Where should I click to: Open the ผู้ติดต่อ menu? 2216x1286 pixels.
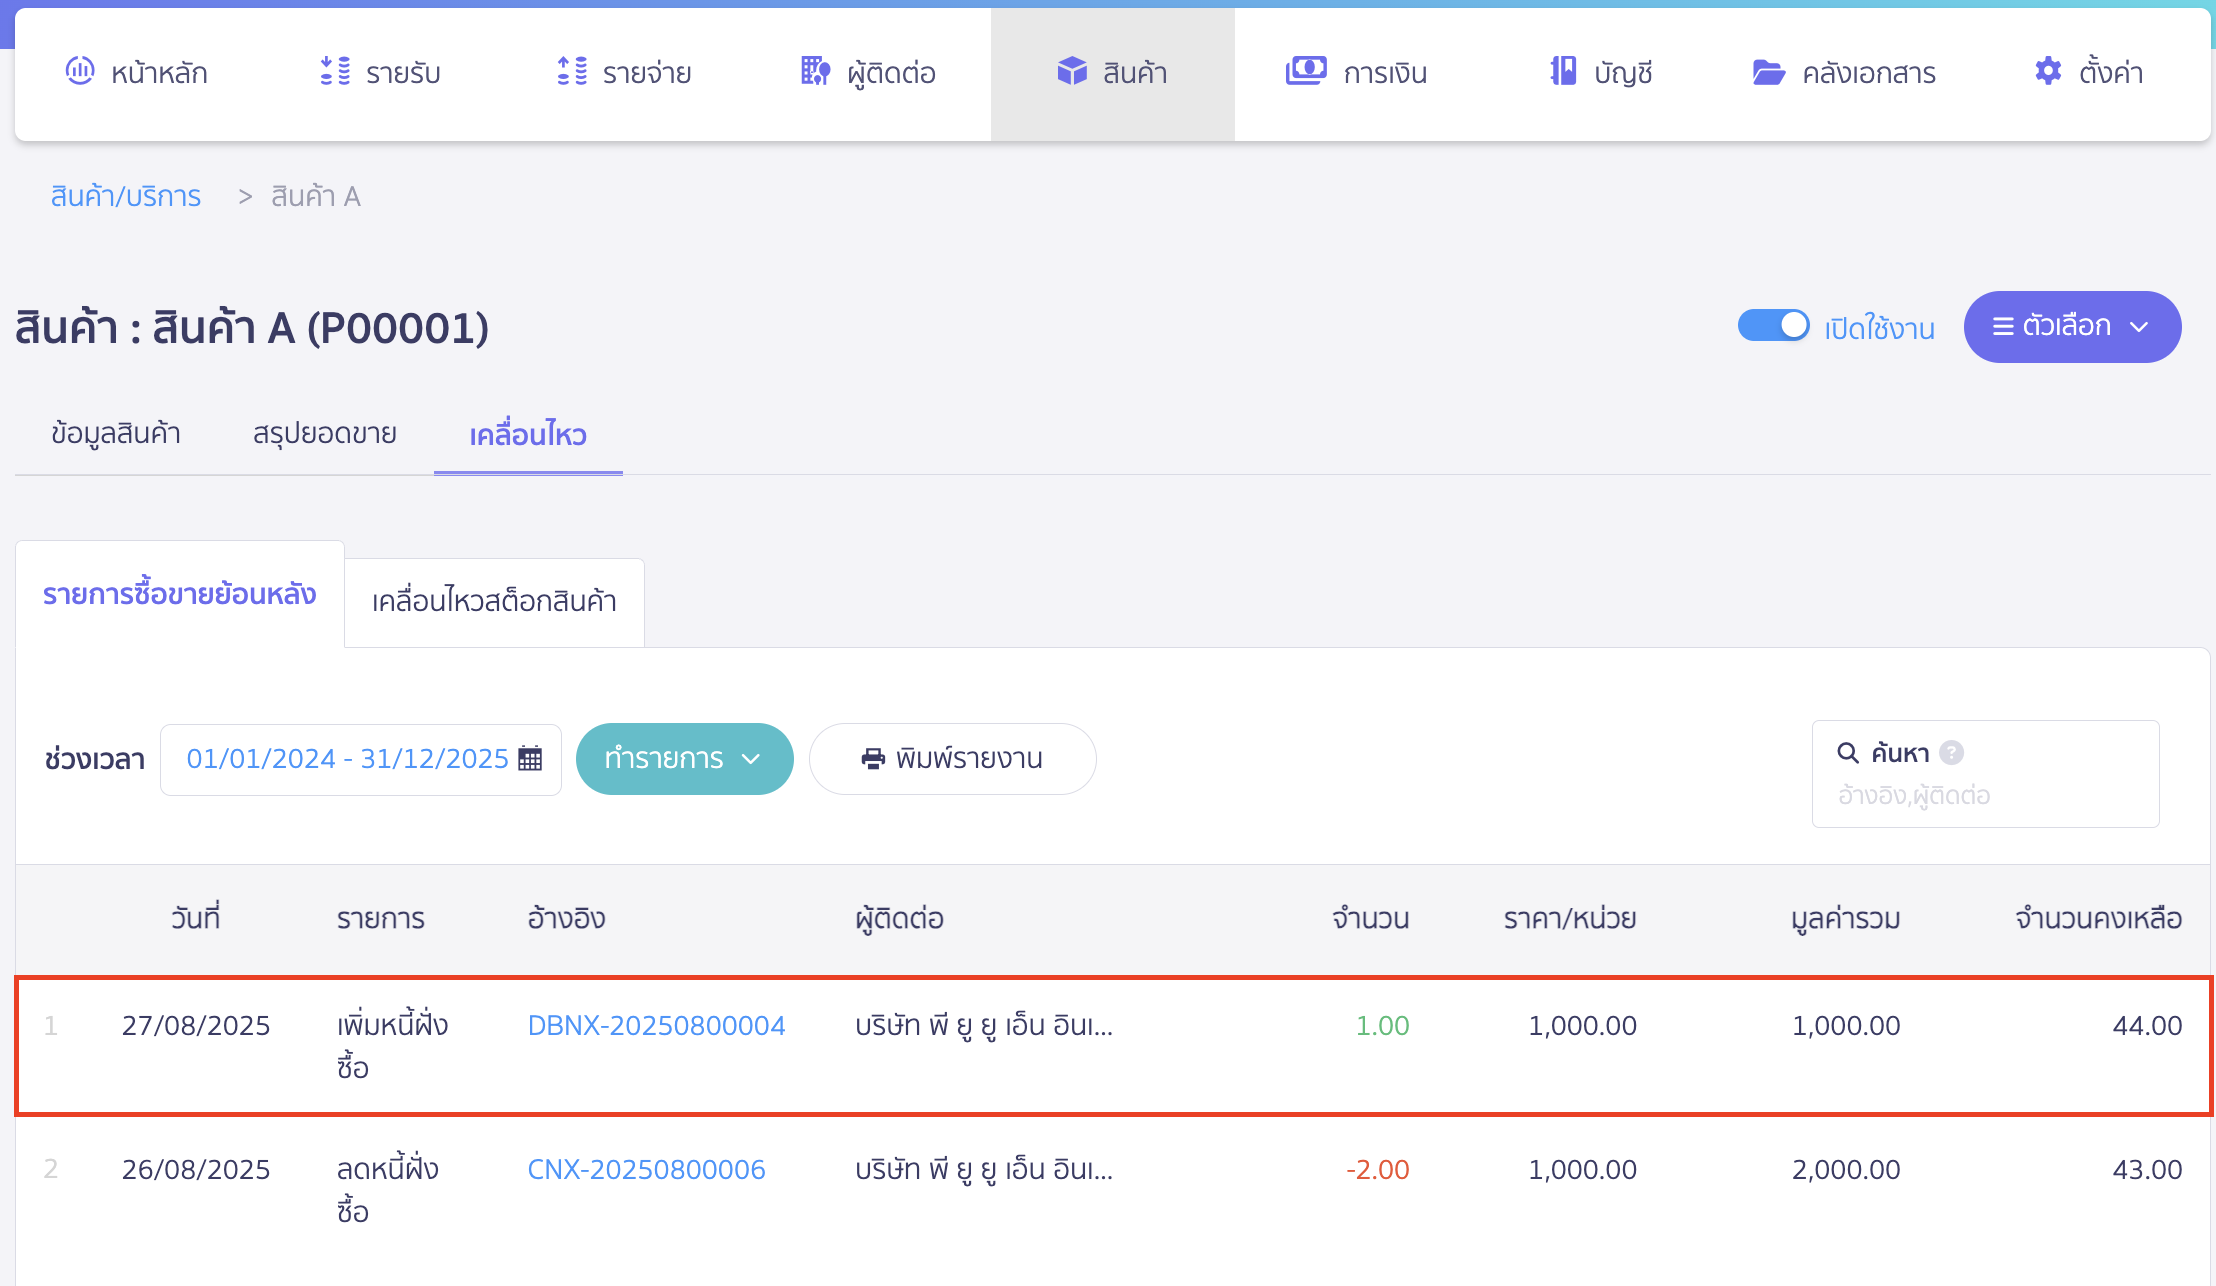[x=868, y=73]
